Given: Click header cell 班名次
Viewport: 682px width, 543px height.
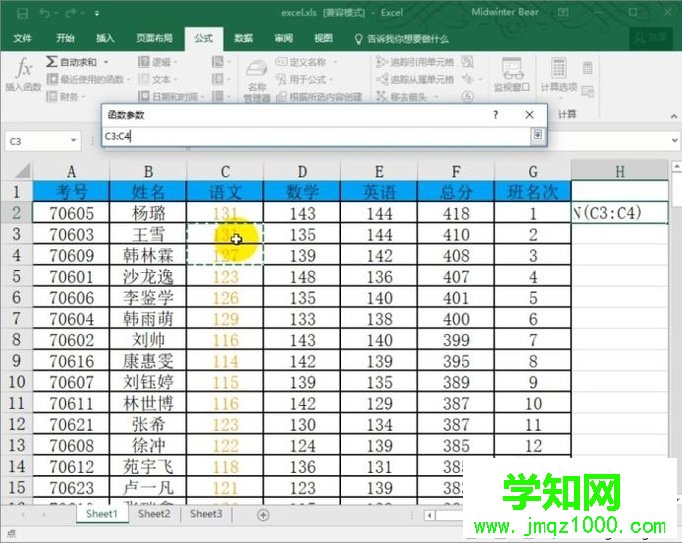Looking at the screenshot, I should (x=533, y=191).
